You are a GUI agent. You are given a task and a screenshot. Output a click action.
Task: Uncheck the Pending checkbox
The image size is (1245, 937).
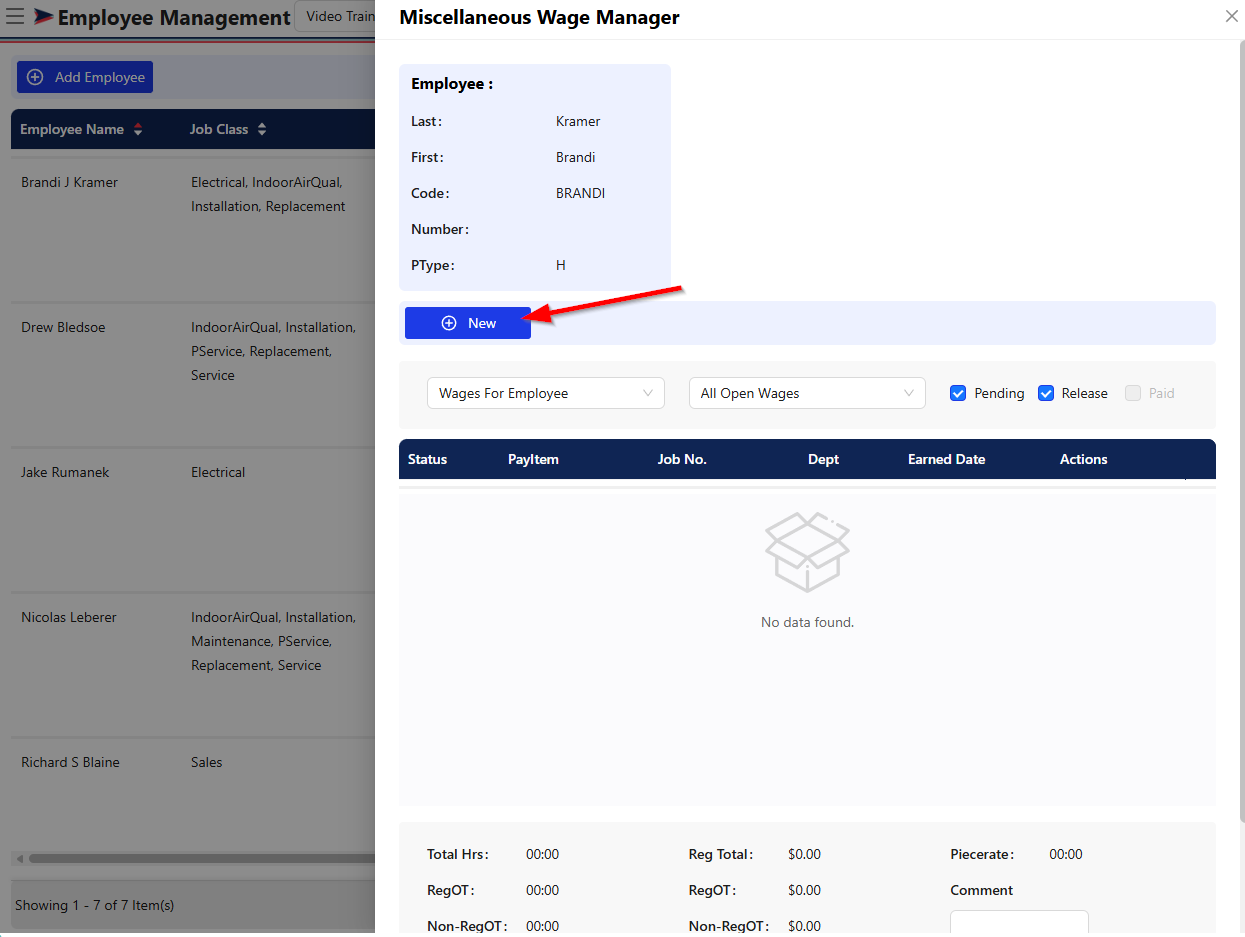click(958, 393)
